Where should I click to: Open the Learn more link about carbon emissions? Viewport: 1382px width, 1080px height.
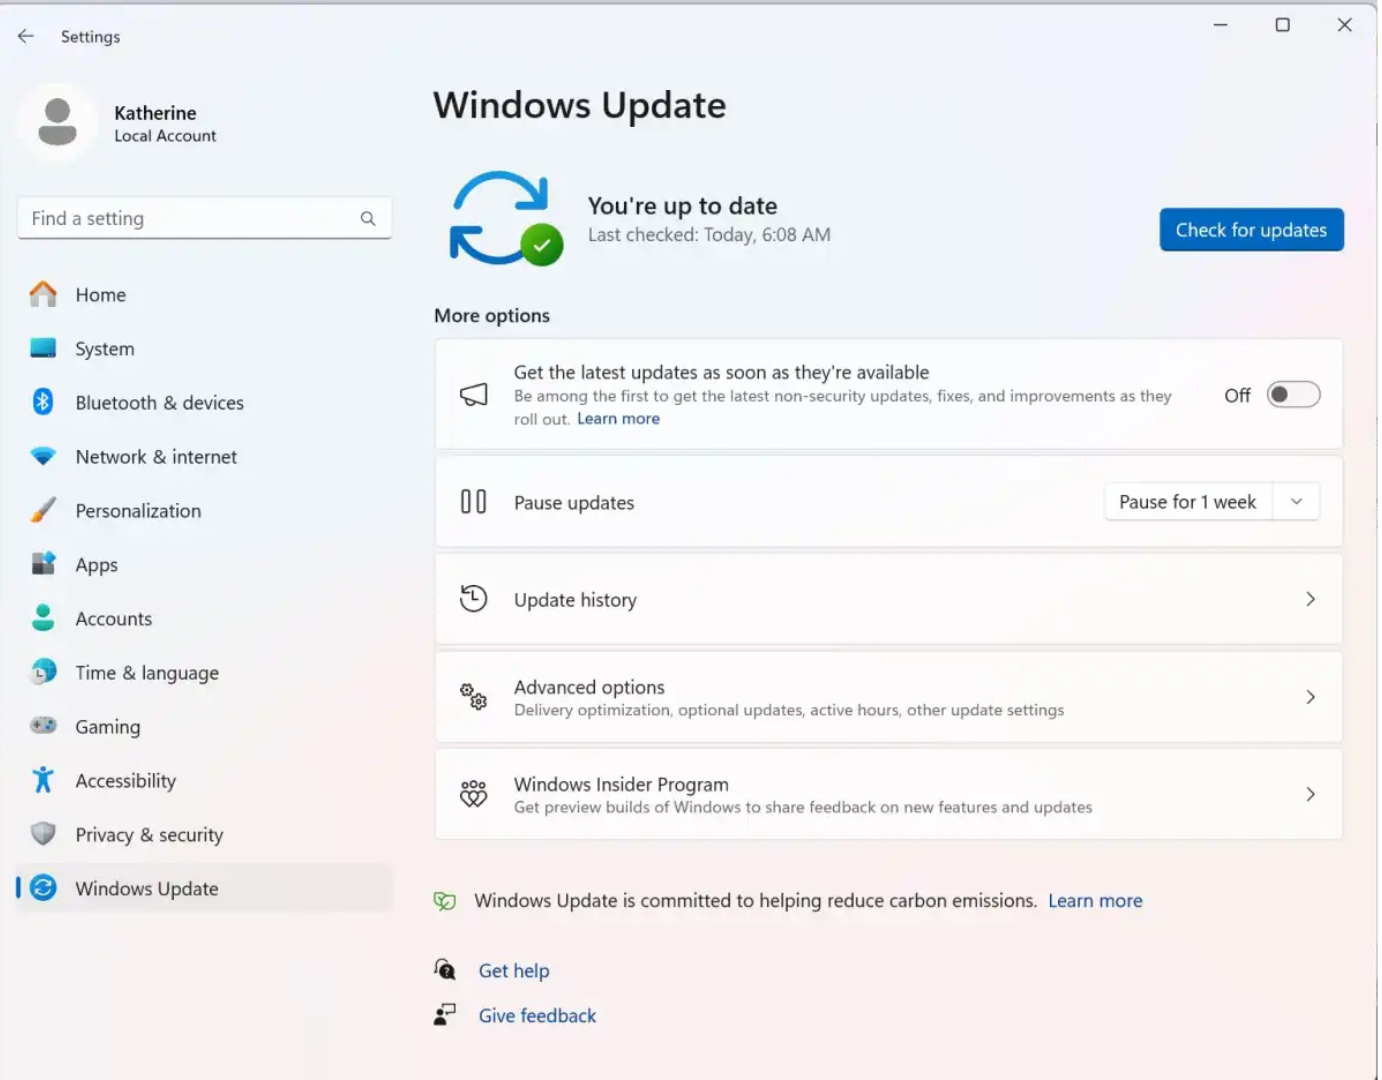[1094, 900]
